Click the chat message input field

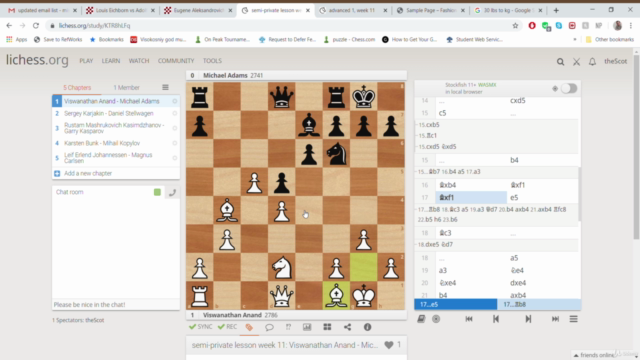[x=116, y=304]
